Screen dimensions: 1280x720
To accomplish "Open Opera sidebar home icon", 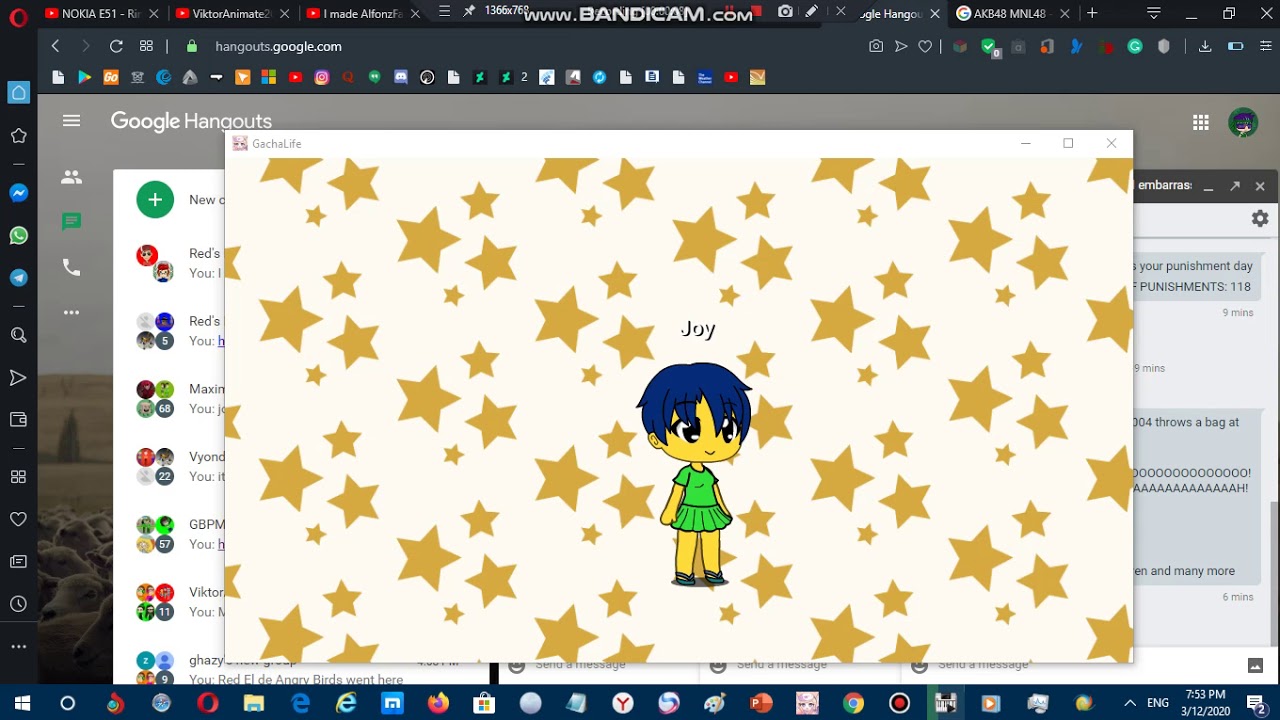I will coord(18,93).
